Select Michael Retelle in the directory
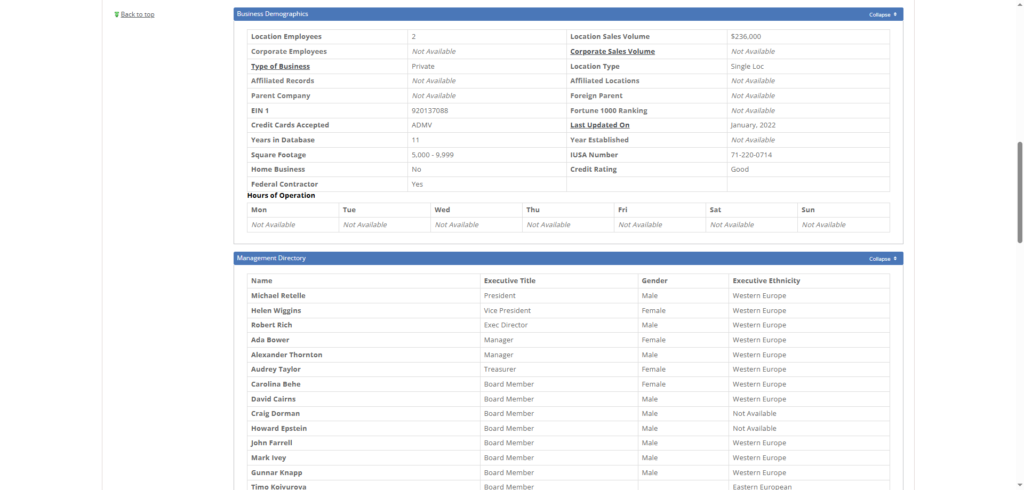Image resolution: width=1024 pixels, height=490 pixels. (x=278, y=296)
